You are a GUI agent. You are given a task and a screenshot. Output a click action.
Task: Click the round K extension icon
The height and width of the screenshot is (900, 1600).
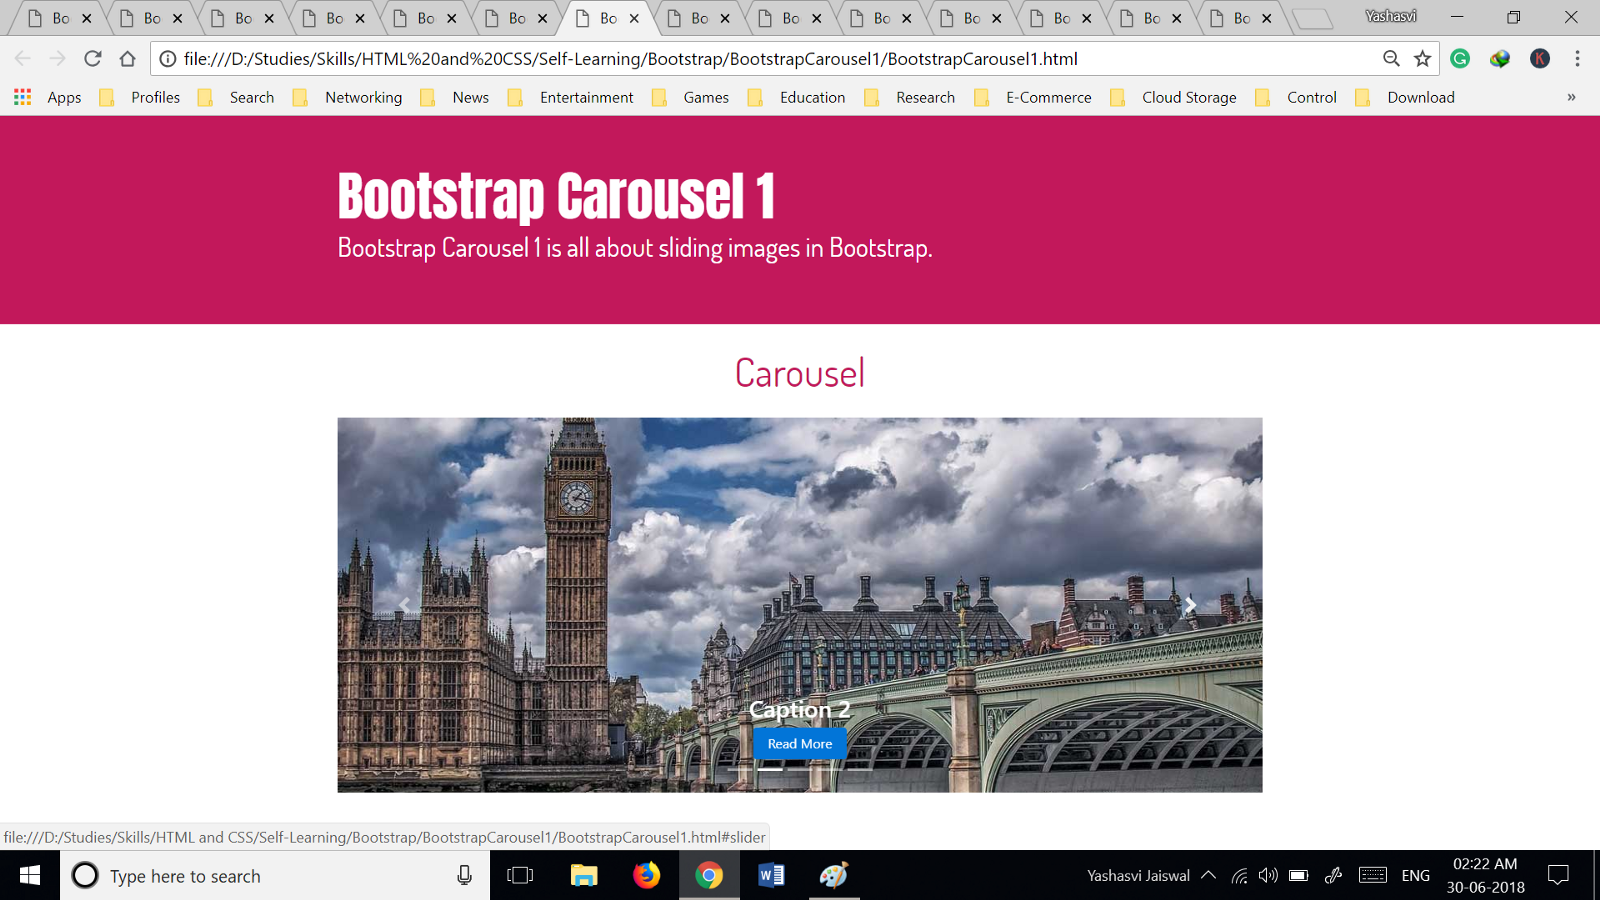click(1540, 59)
